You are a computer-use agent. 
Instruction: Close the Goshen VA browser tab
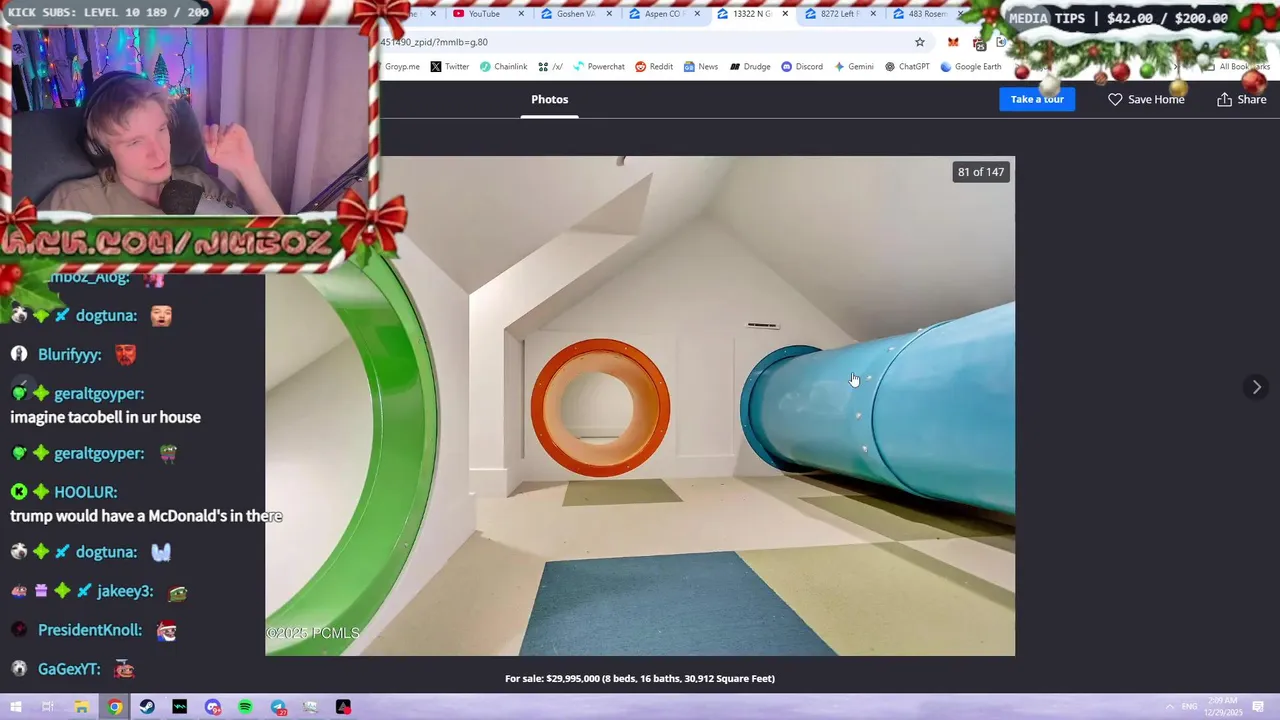pos(609,14)
